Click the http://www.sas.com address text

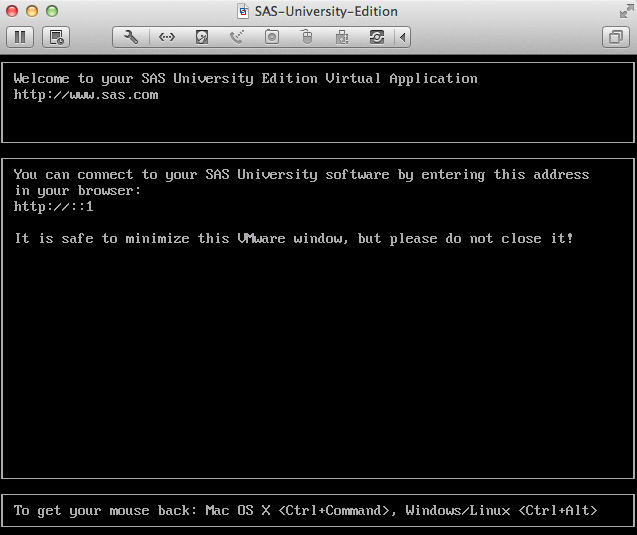coord(86,95)
